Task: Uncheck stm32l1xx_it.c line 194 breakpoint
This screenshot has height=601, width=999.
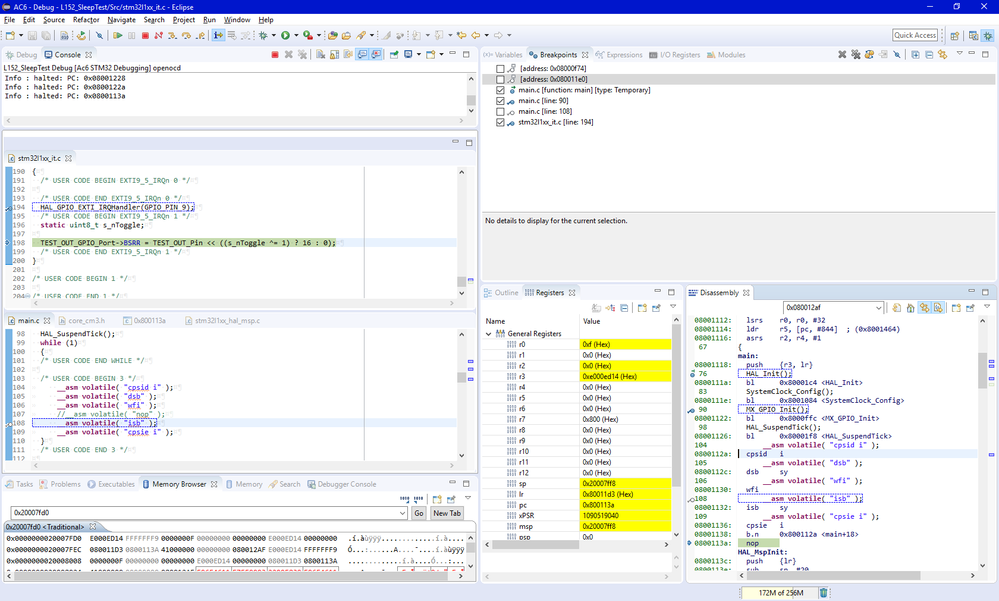Action: coord(500,122)
